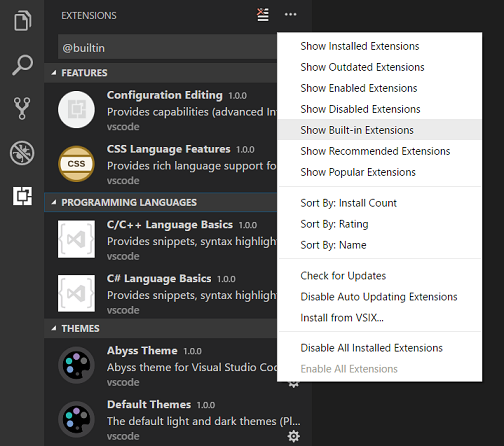Open the Search view in activity bar
504x446 pixels.
pos(22,65)
